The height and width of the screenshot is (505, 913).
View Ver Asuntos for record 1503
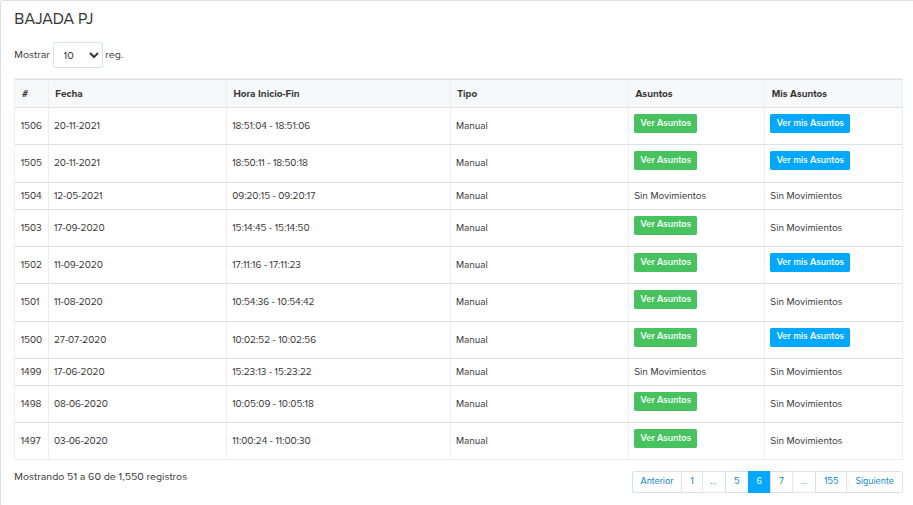pyautogui.click(x=665, y=225)
